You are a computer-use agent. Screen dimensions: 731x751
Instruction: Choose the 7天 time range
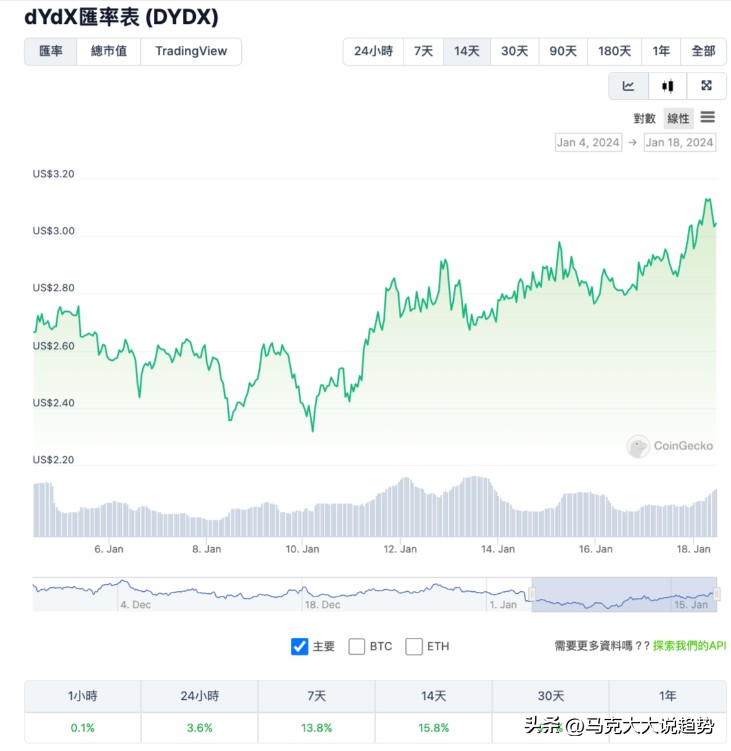tap(423, 51)
